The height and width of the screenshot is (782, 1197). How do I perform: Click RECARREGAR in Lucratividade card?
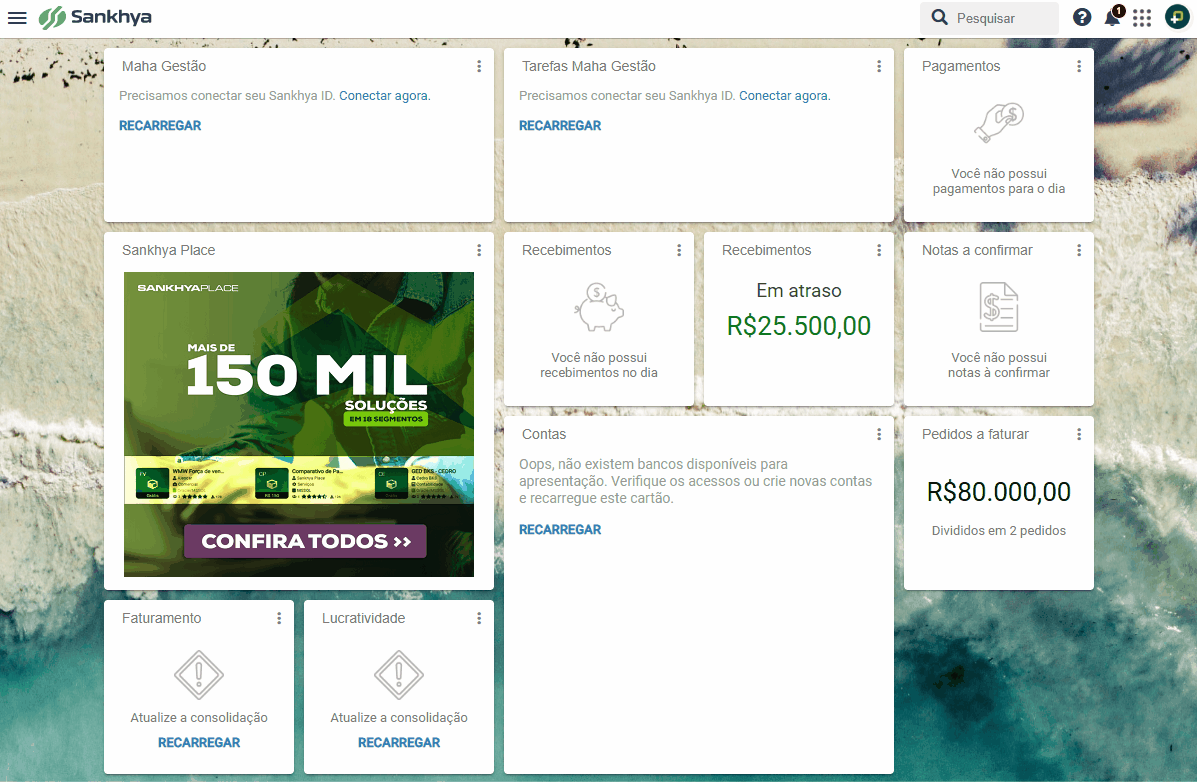(399, 743)
